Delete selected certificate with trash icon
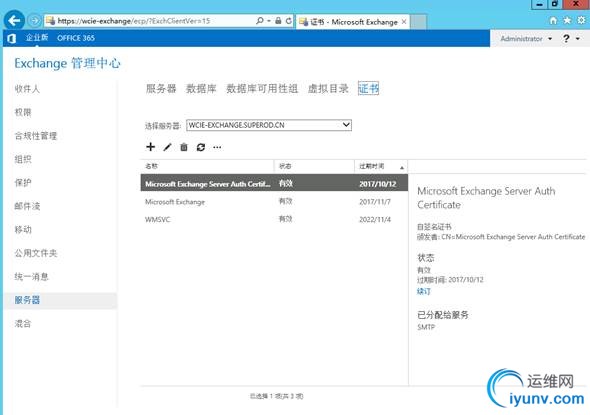 click(184, 147)
